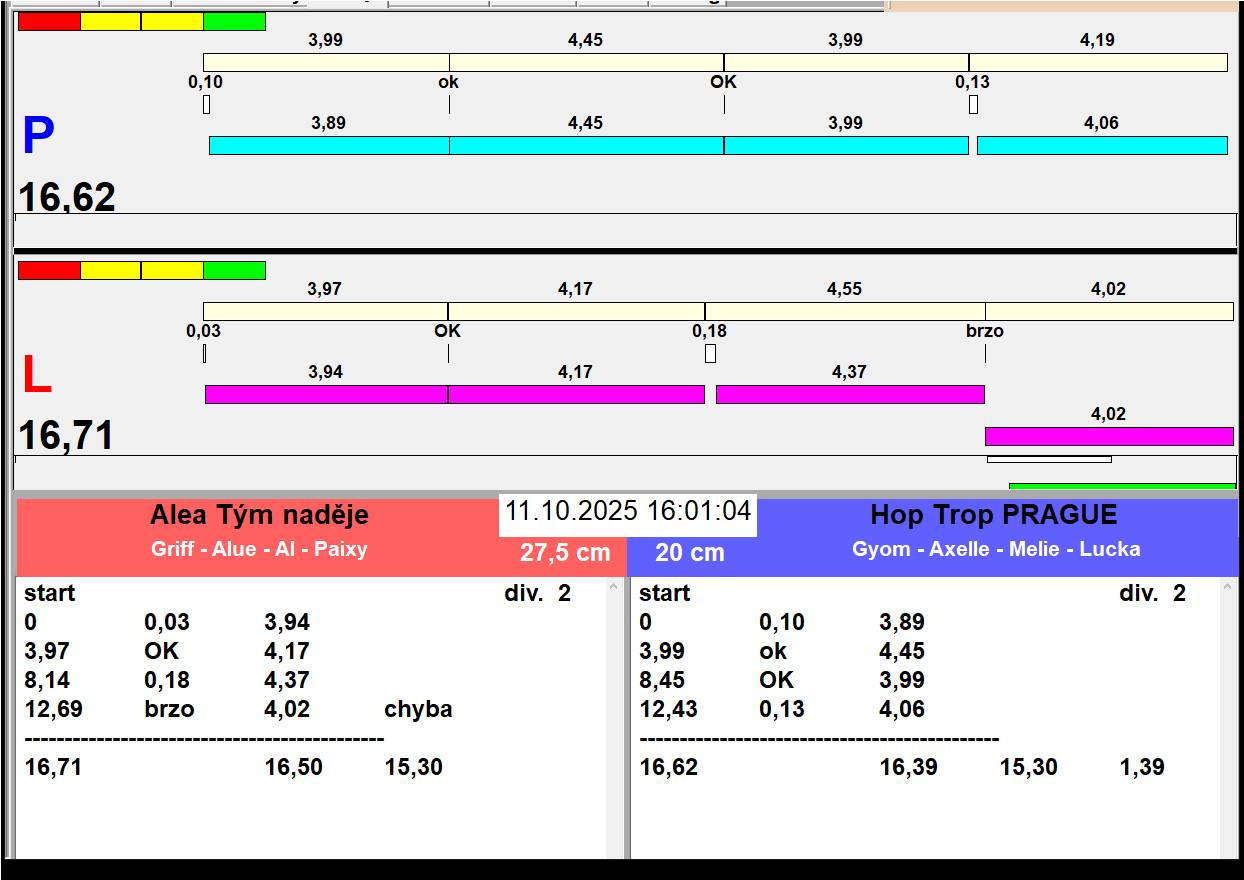
Task: Click the blue lane letter P
Action: click(x=38, y=136)
